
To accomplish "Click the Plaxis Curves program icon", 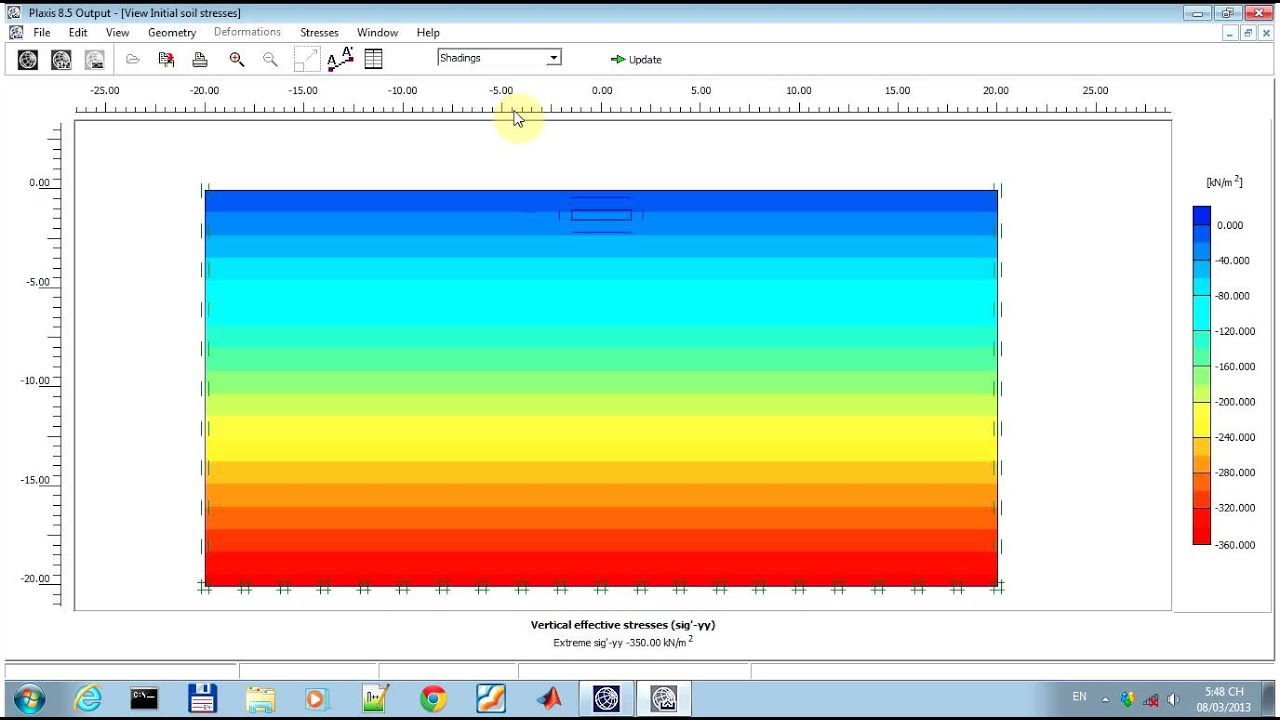I will [x=94, y=60].
